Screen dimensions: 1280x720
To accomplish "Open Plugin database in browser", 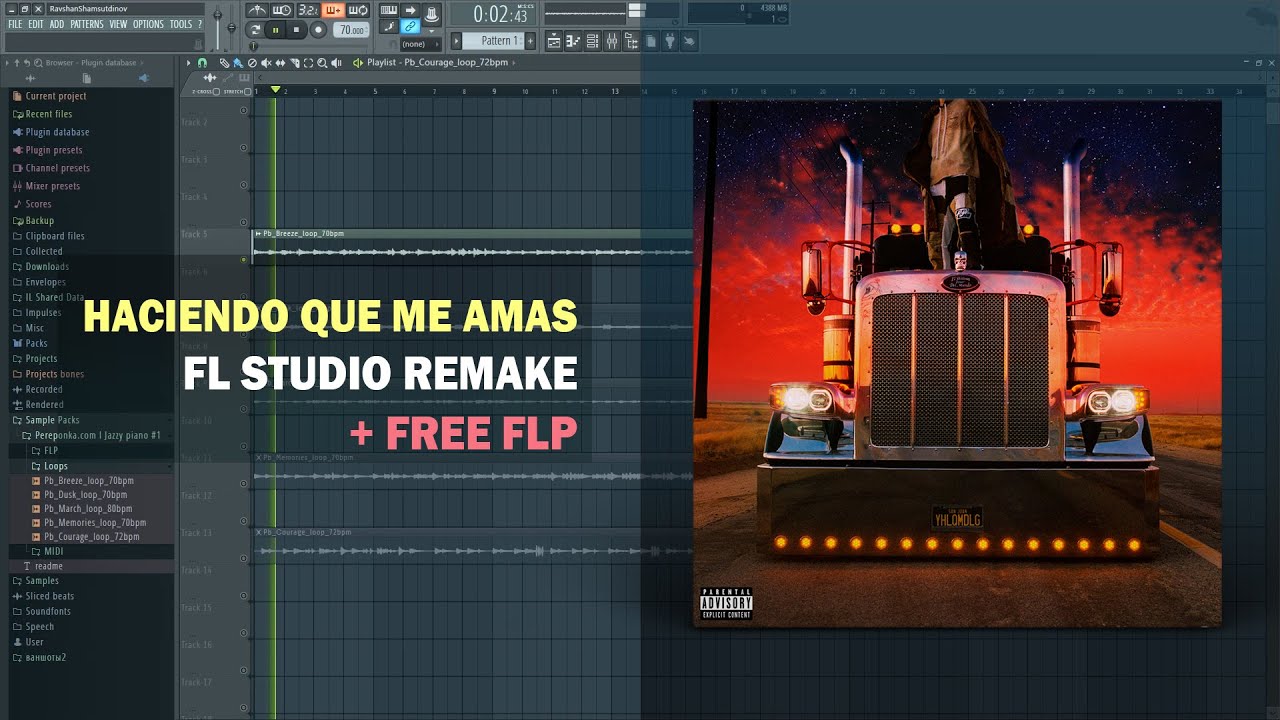I will coord(57,132).
